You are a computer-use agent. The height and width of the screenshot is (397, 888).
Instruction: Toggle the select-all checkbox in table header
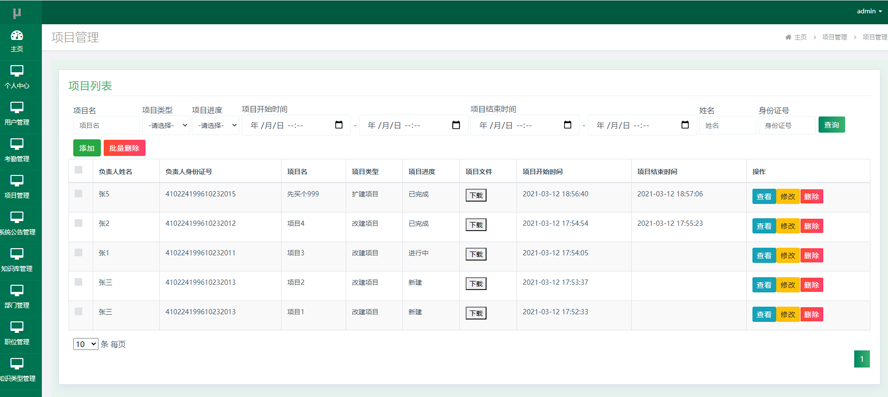79,170
